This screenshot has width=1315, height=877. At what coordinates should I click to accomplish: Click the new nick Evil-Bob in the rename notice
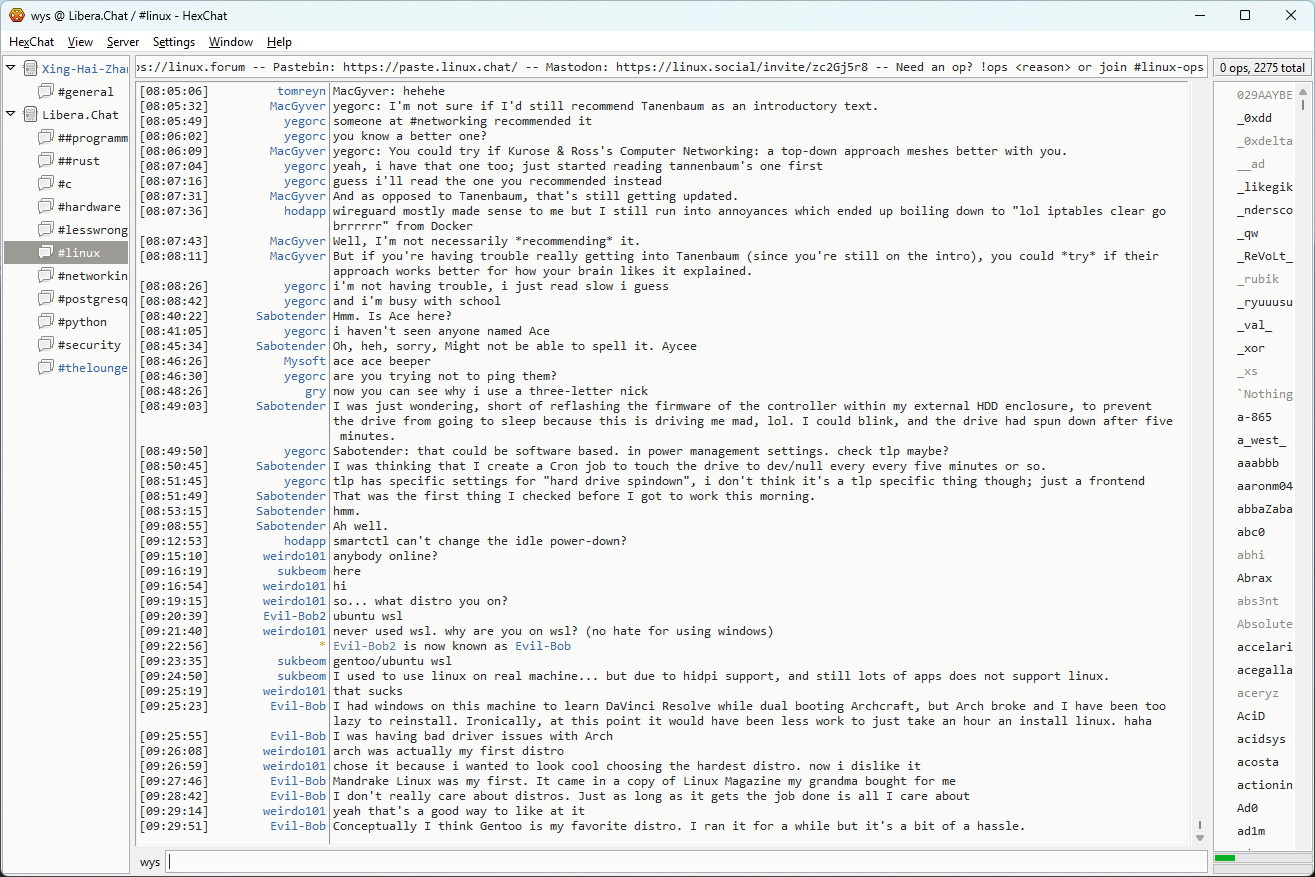point(543,646)
